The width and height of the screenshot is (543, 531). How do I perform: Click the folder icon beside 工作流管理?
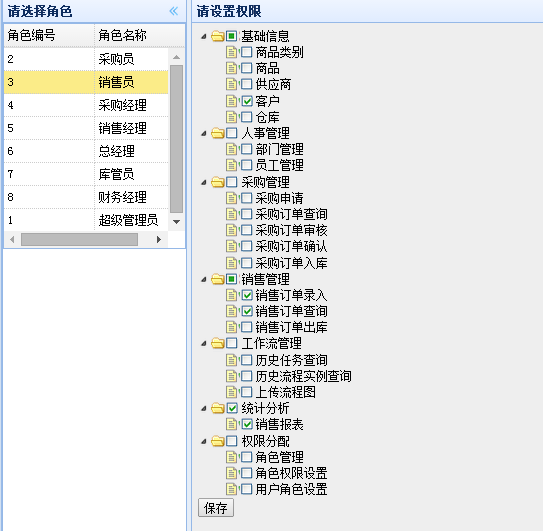click(x=218, y=343)
